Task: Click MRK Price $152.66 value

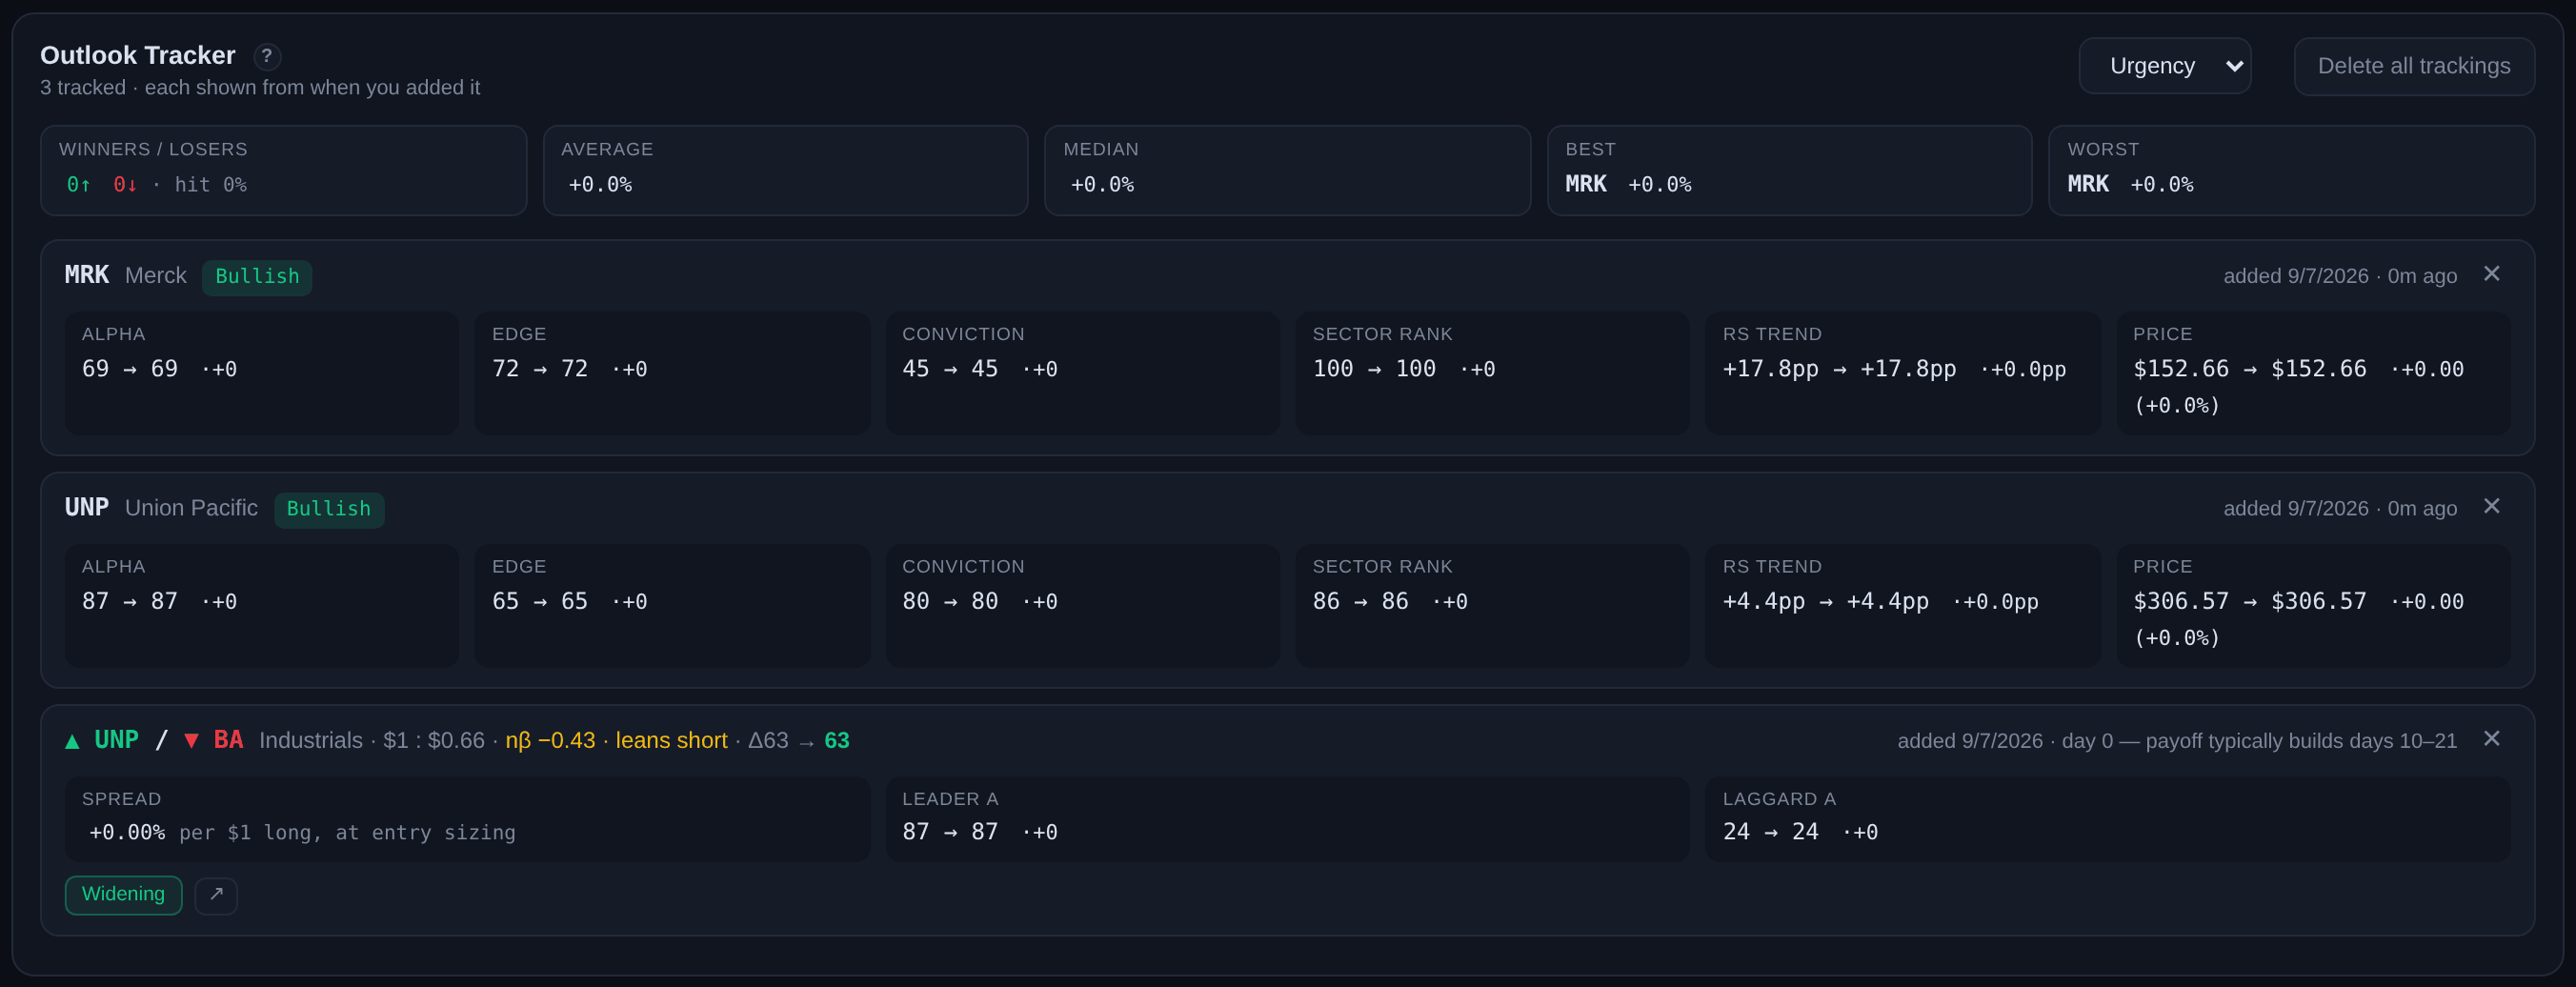Action: point(2250,369)
